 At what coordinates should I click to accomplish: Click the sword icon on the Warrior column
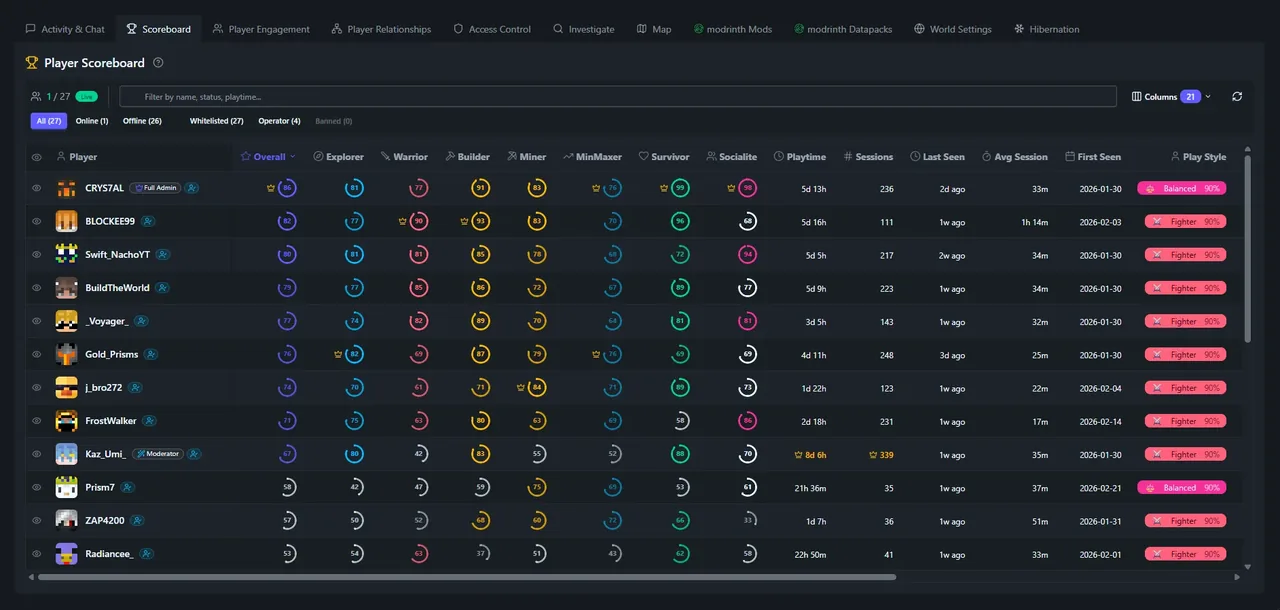point(385,156)
